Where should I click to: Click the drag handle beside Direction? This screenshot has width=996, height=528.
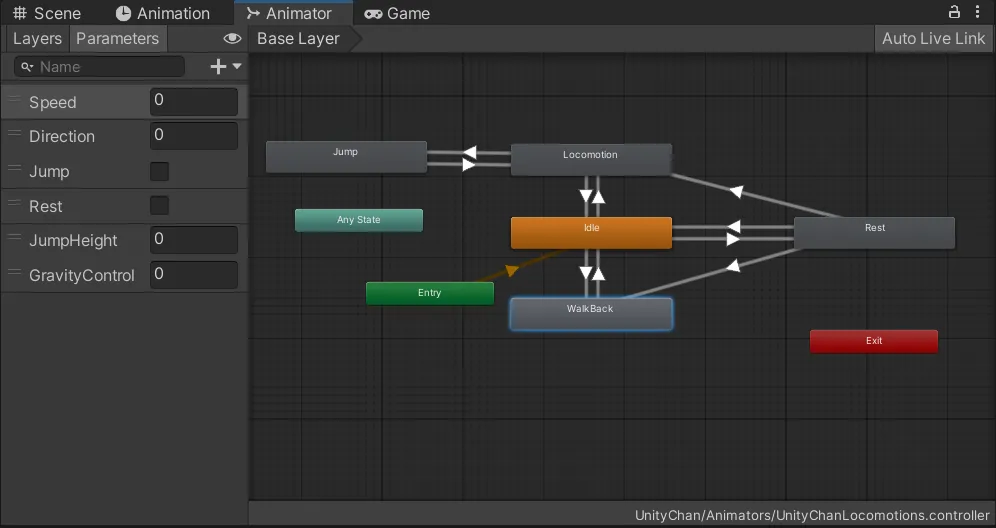tap(14, 133)
